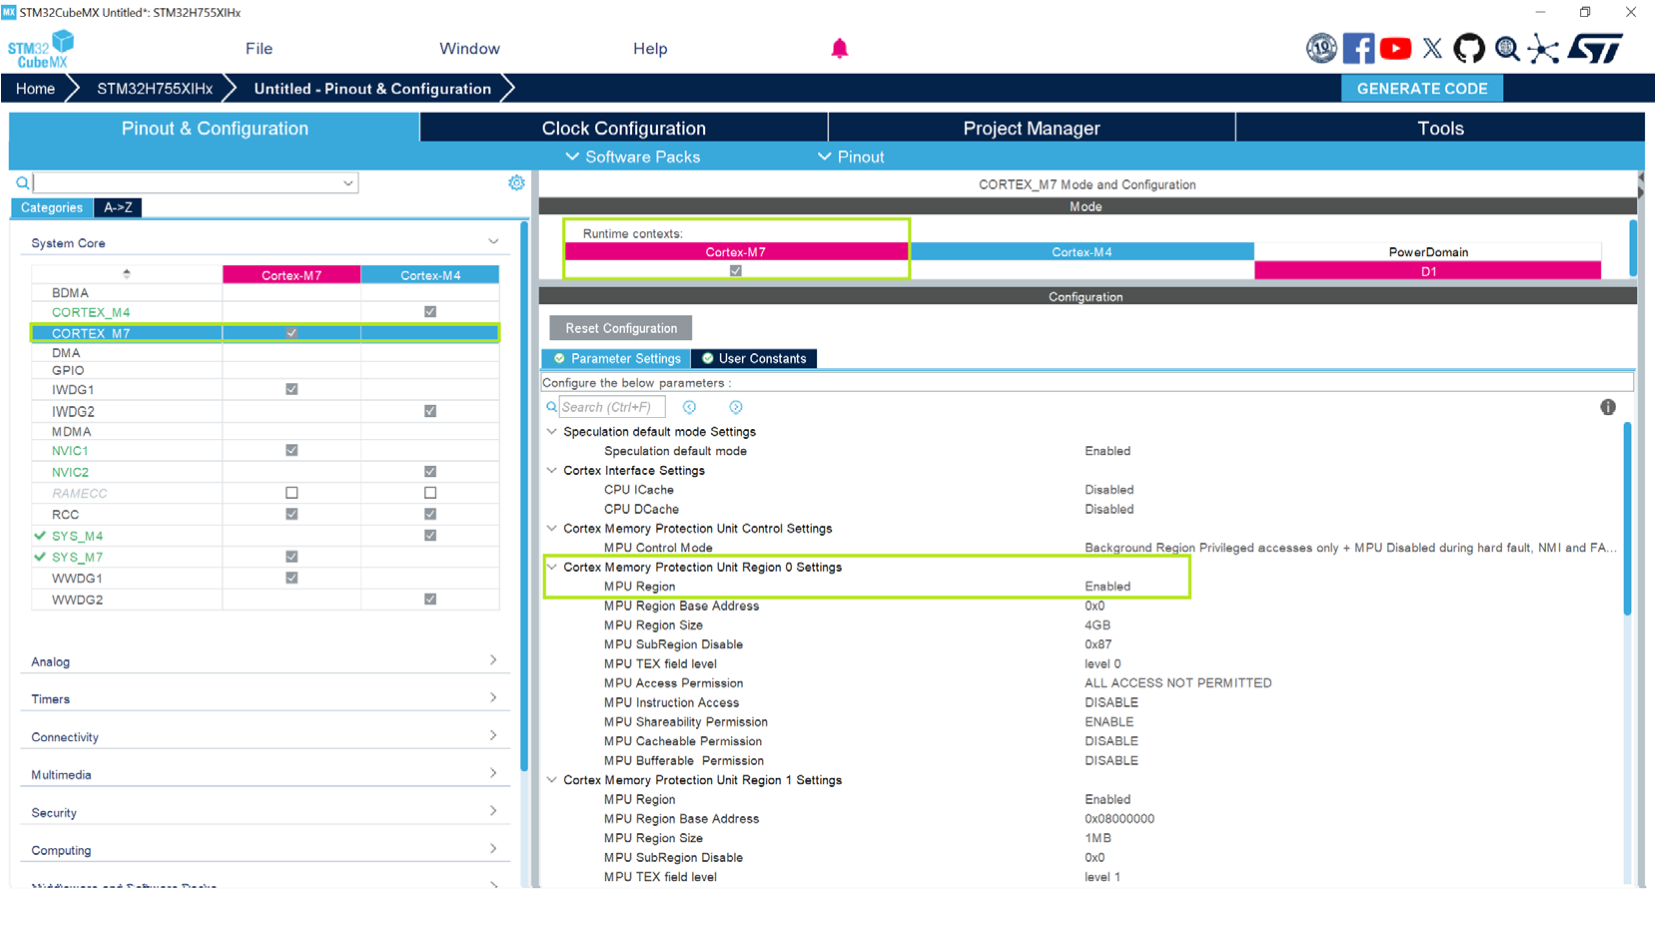
Task: Click the STM32CubeMX logo icon
Action: [x=41, y=49]
